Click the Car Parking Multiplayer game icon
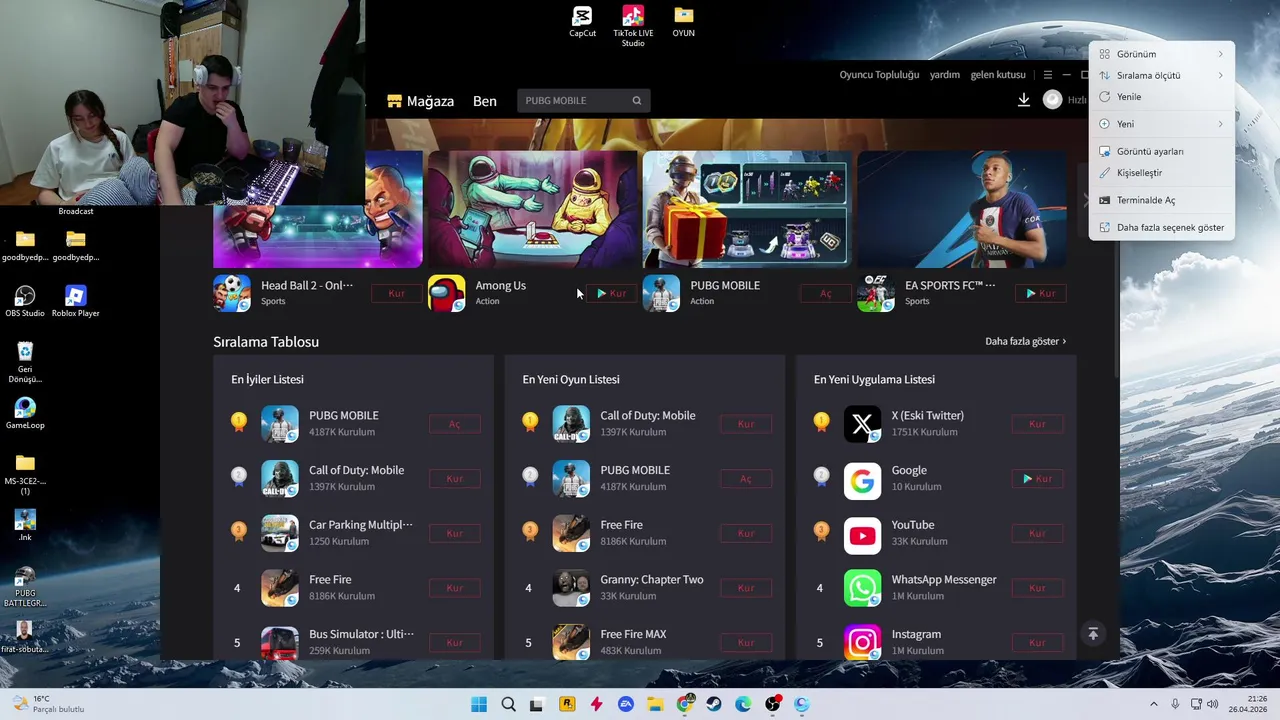 [x=280, y=533]
